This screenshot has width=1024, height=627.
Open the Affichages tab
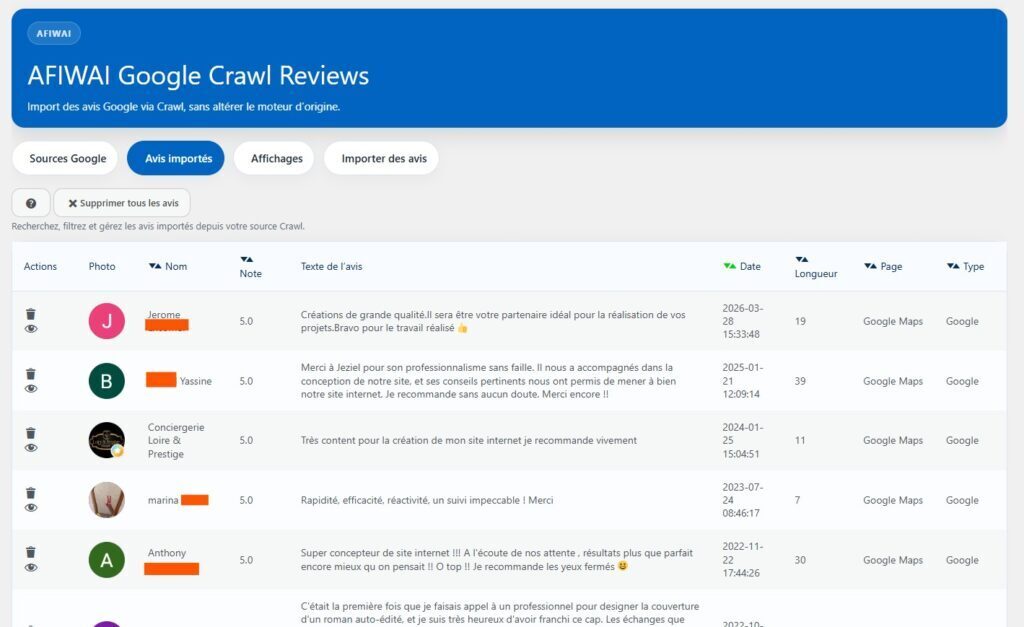coord(276,158)
